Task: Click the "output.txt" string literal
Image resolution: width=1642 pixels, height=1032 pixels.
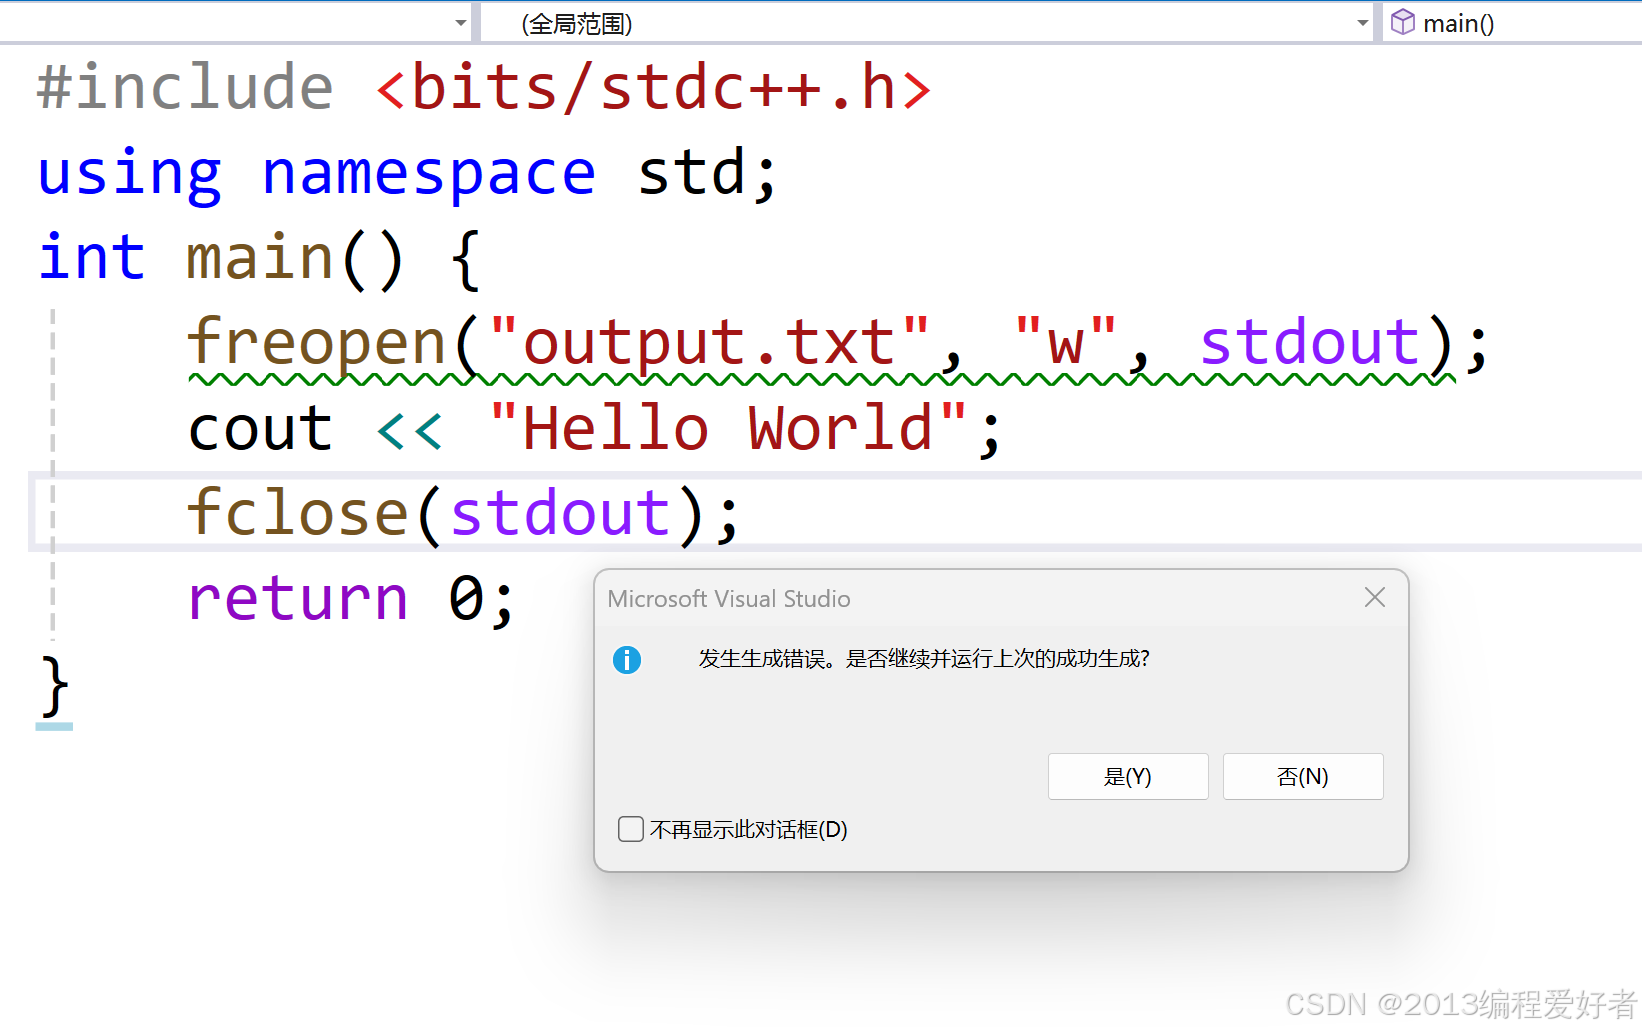Action: [x=709, y=343]
